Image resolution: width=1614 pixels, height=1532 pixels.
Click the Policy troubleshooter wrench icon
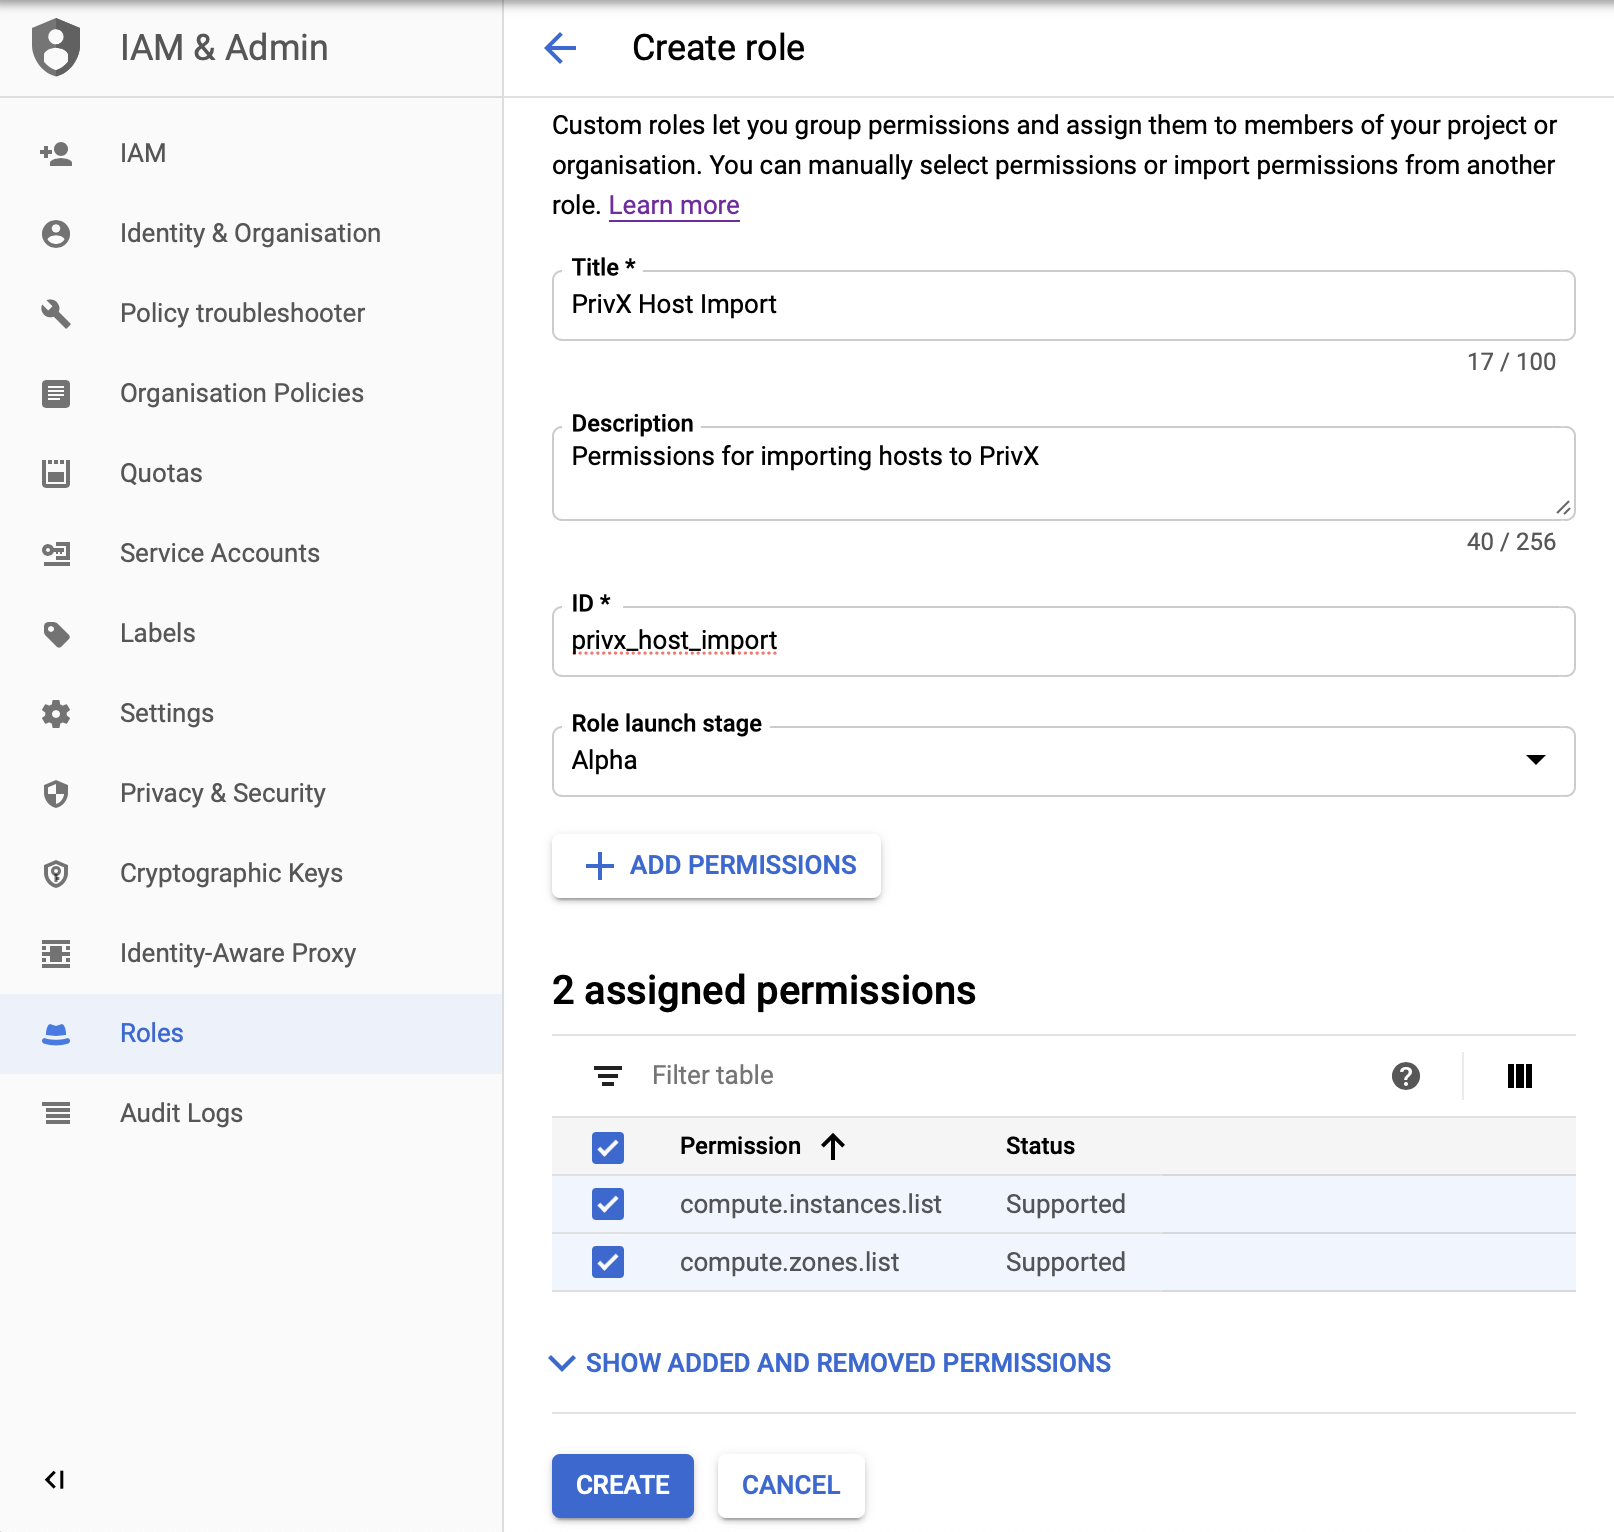[56, 313]
